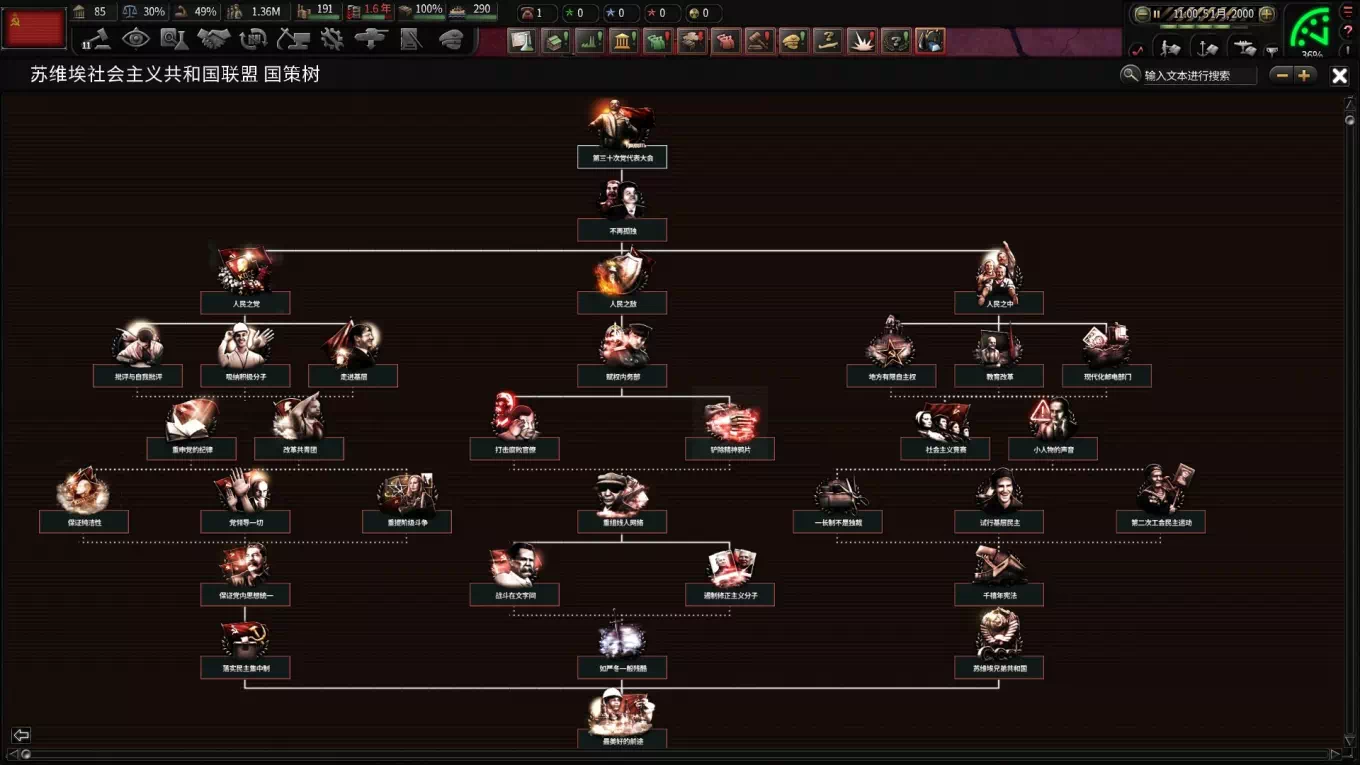
Task: Zoom out the focus tree
Action: point(1282,75)
